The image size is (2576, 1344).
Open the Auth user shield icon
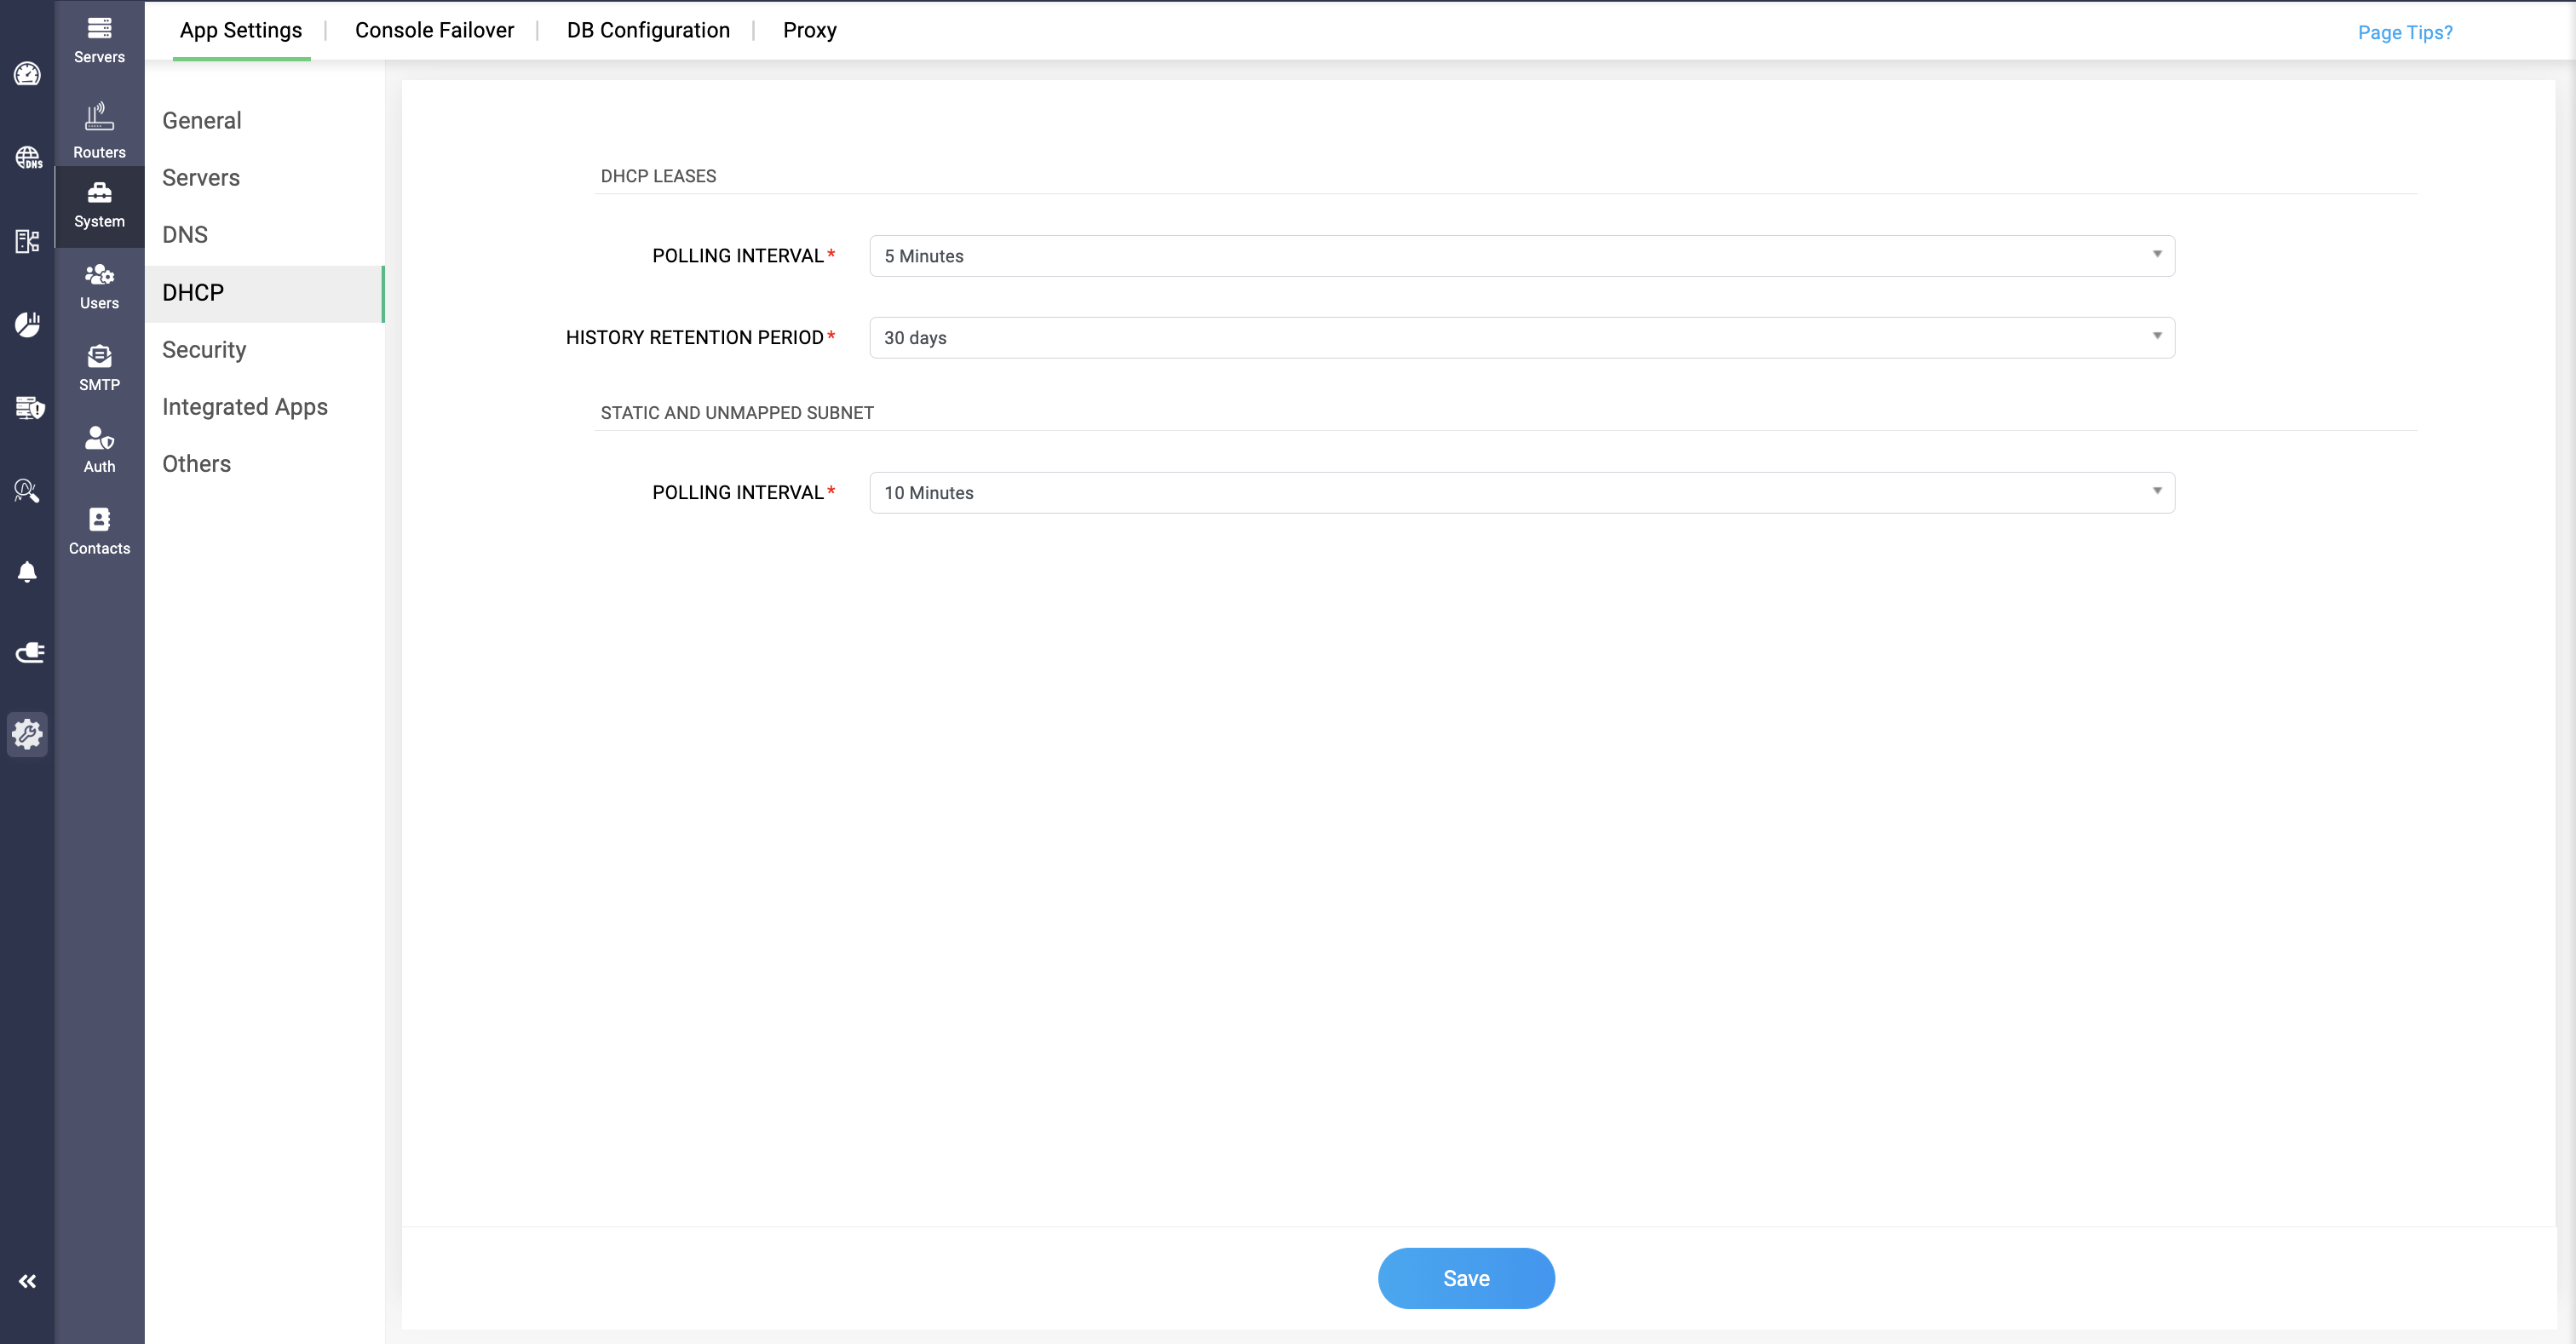99,449
